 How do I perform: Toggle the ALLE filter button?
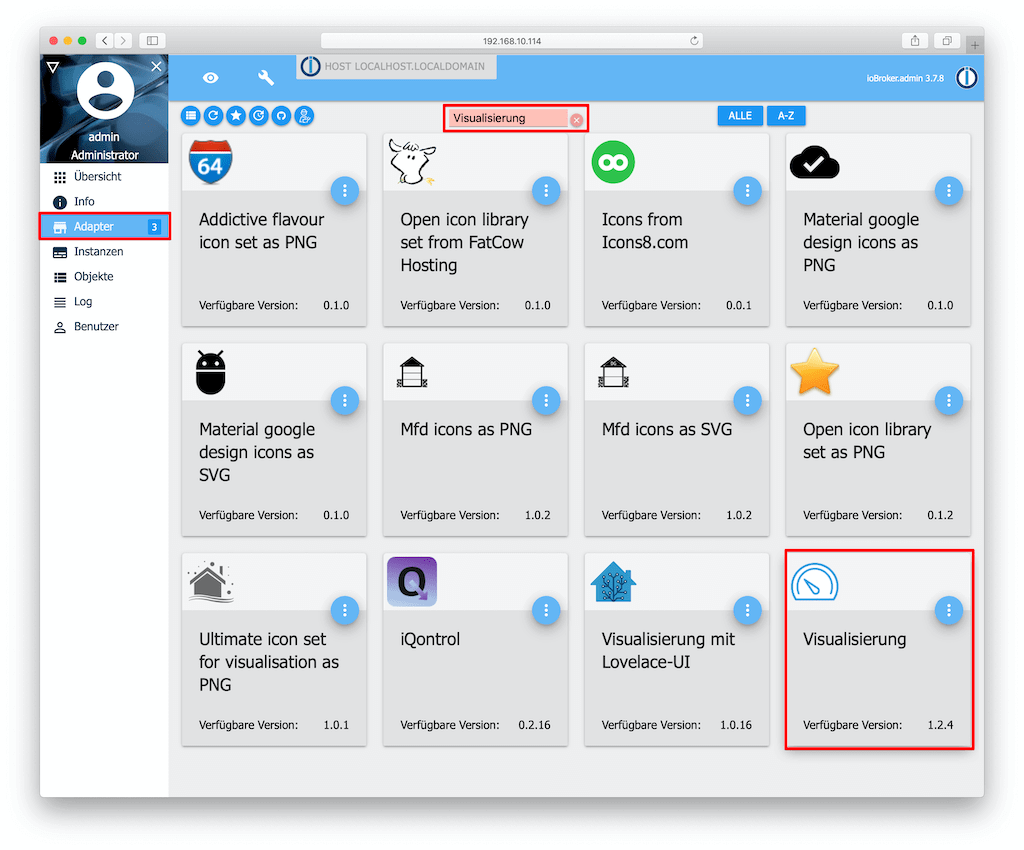coord(740,116)
